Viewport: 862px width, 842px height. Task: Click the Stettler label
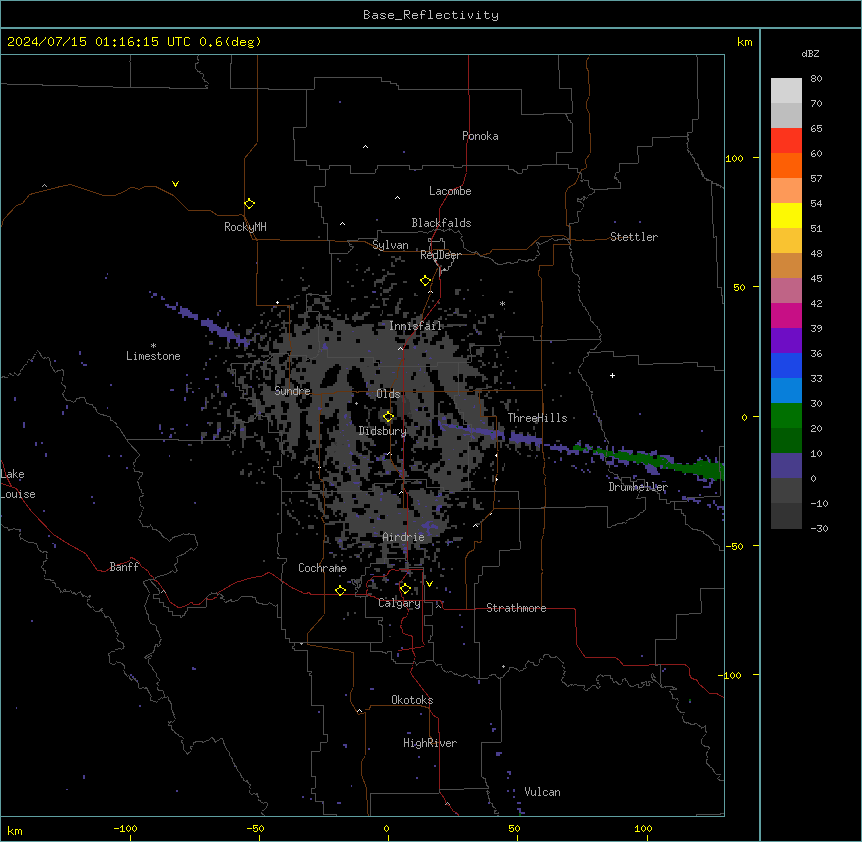point(634,237)
